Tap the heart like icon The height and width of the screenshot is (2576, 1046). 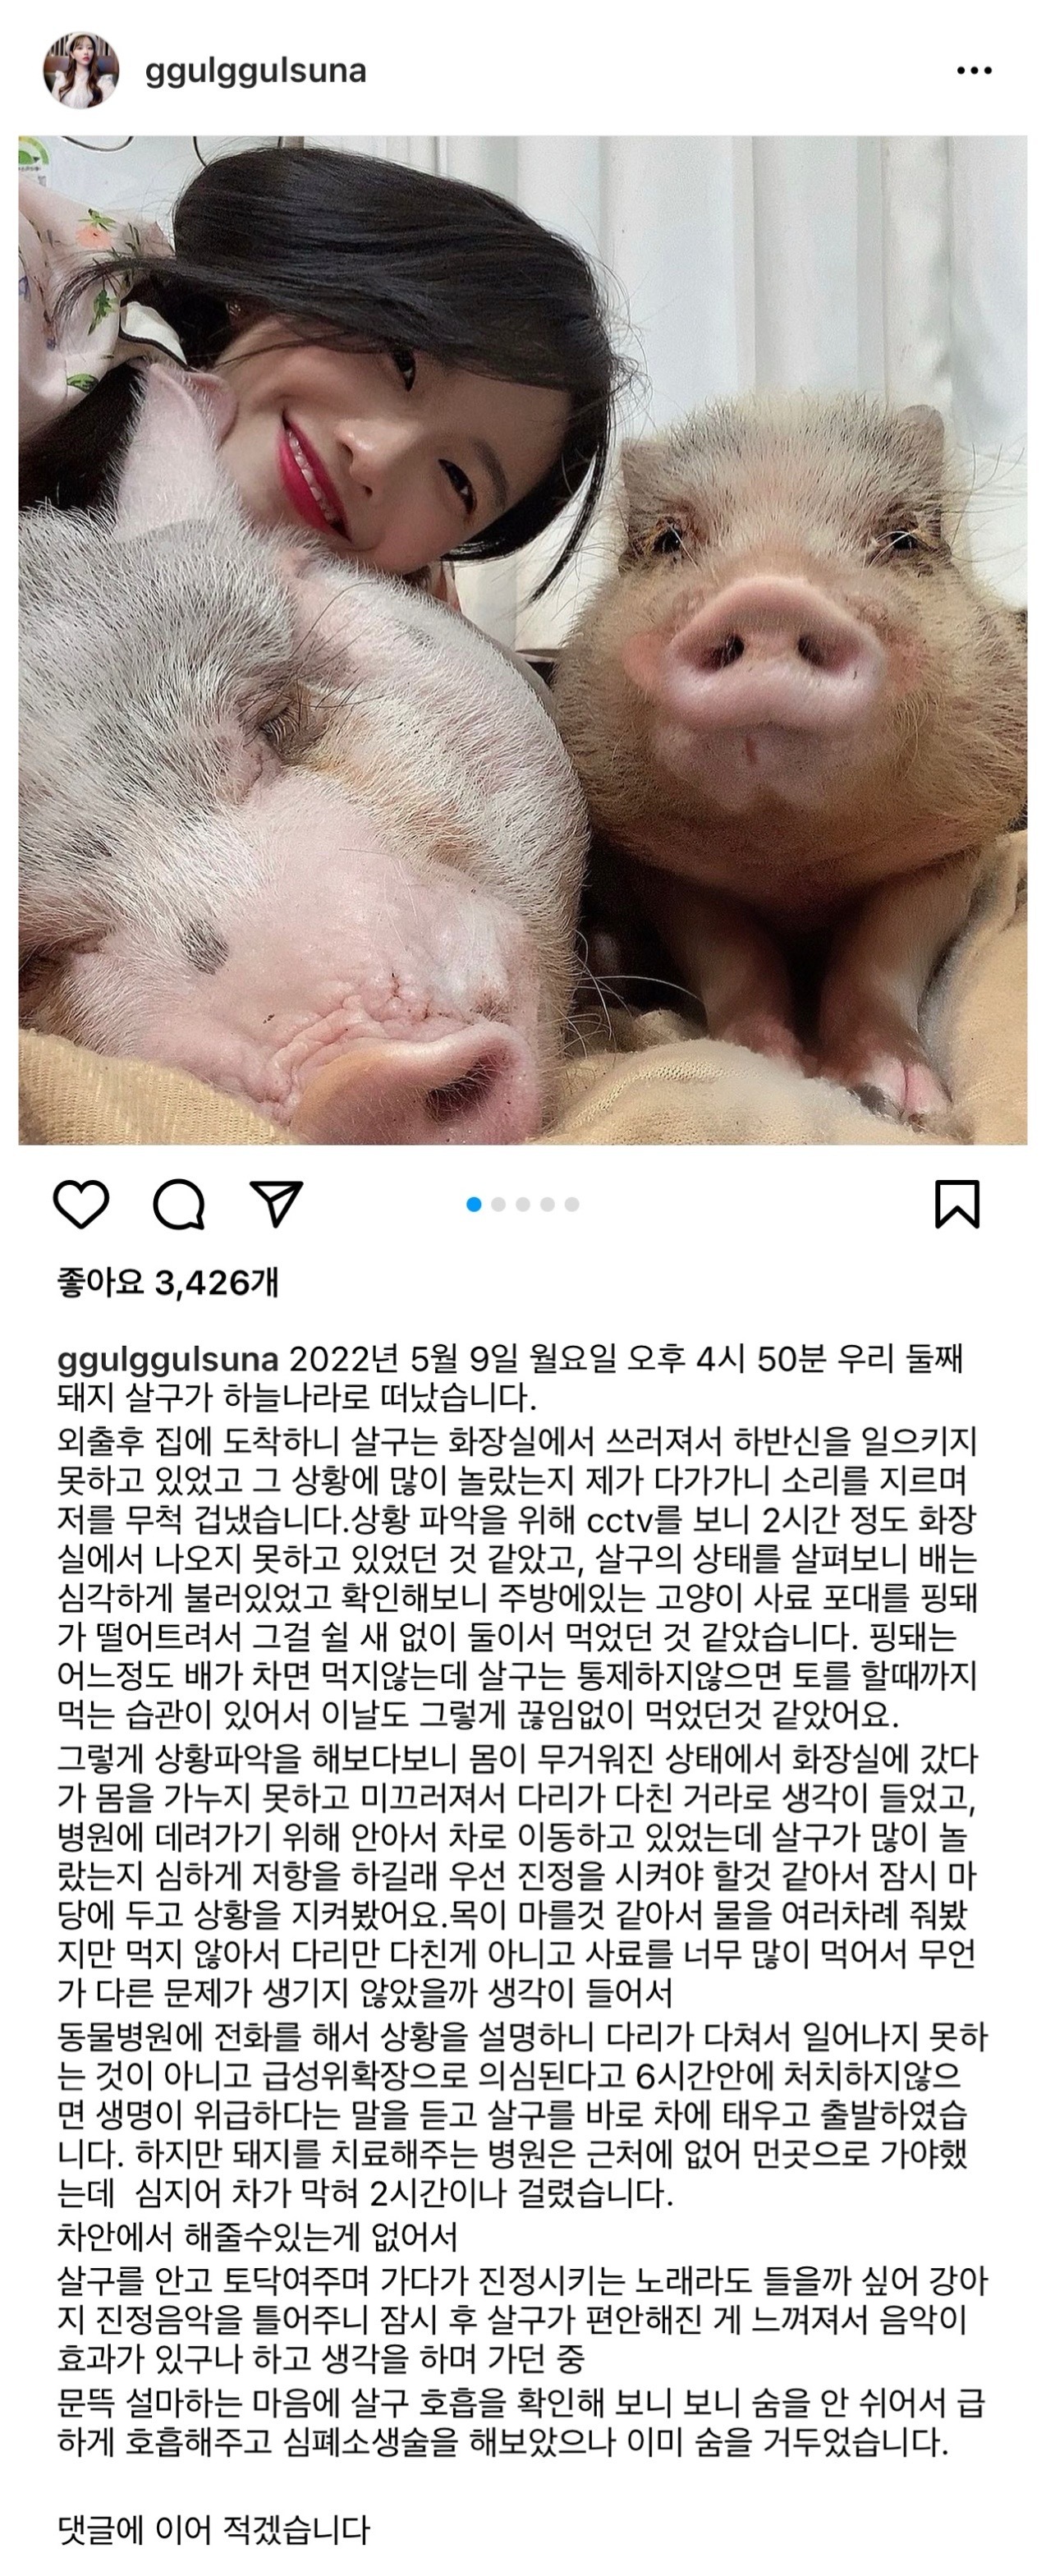point(81,1204)
